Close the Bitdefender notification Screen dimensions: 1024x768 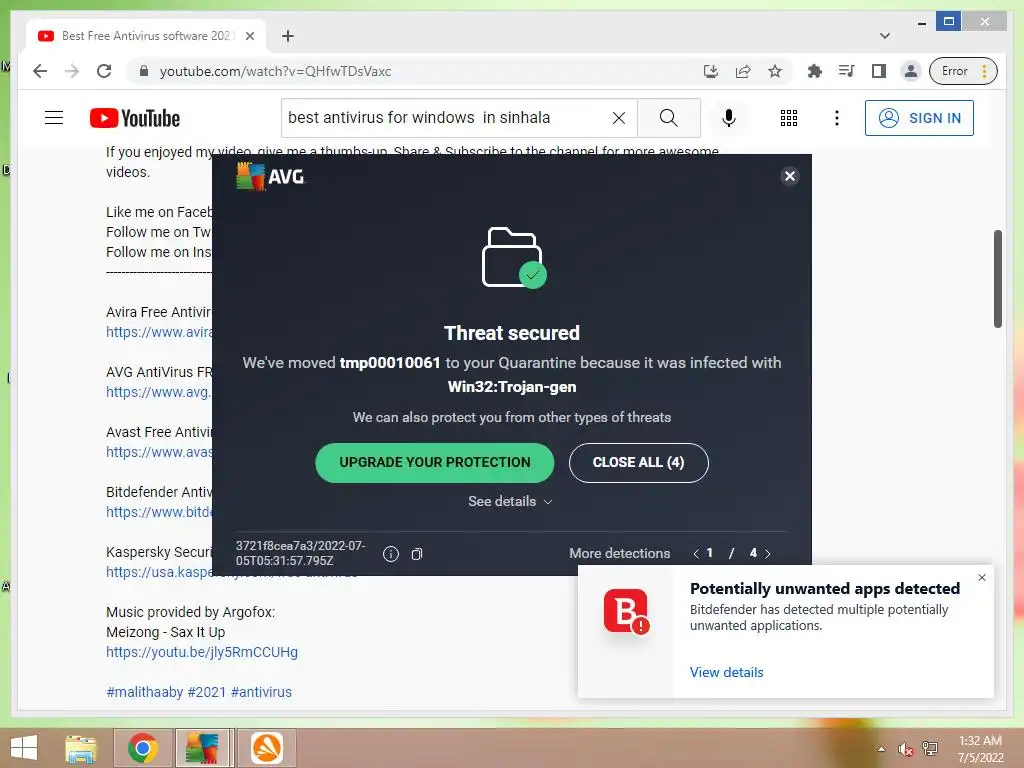[x=982, y=577]
